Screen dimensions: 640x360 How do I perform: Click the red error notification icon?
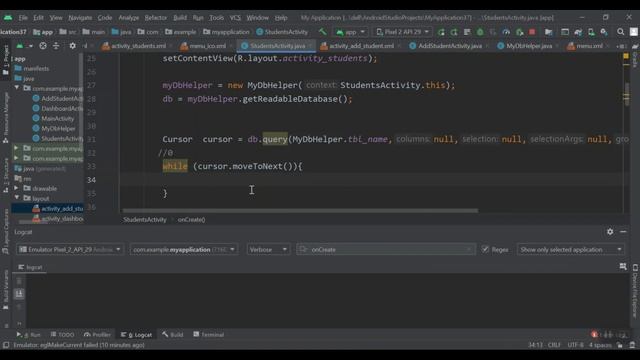(x=594, y=335)
